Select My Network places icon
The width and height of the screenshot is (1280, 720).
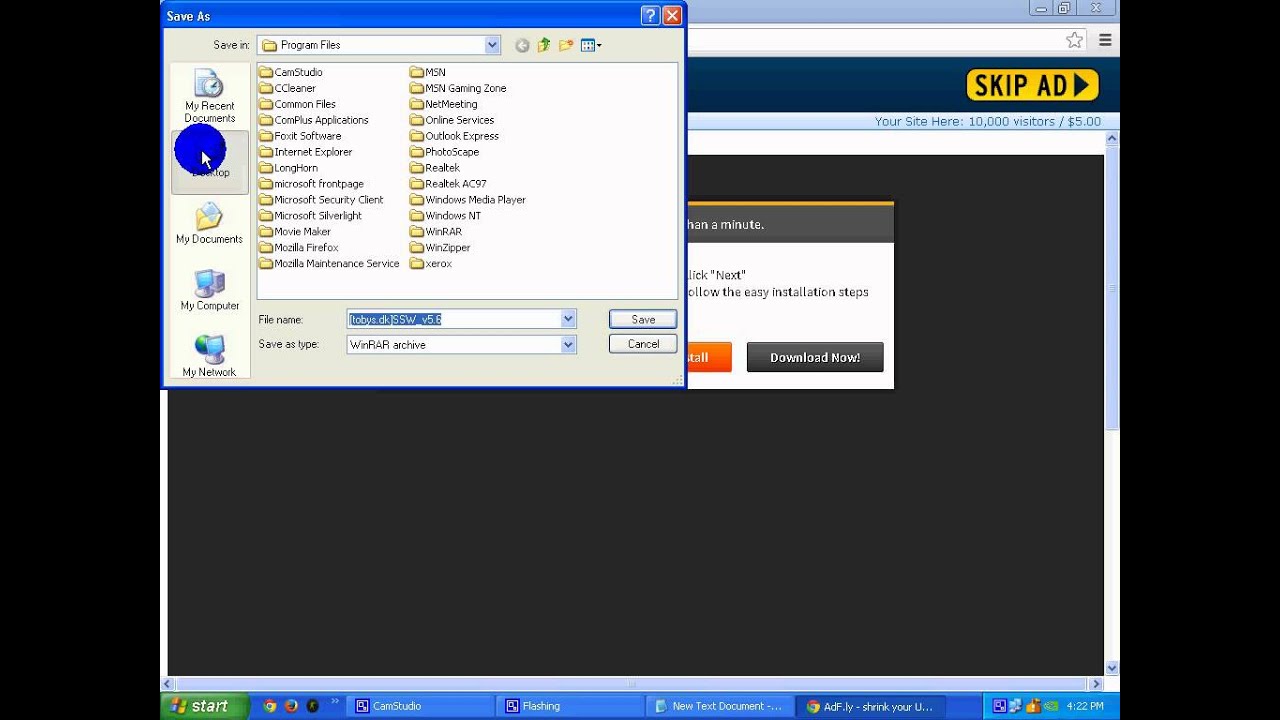tap(209, 357)
